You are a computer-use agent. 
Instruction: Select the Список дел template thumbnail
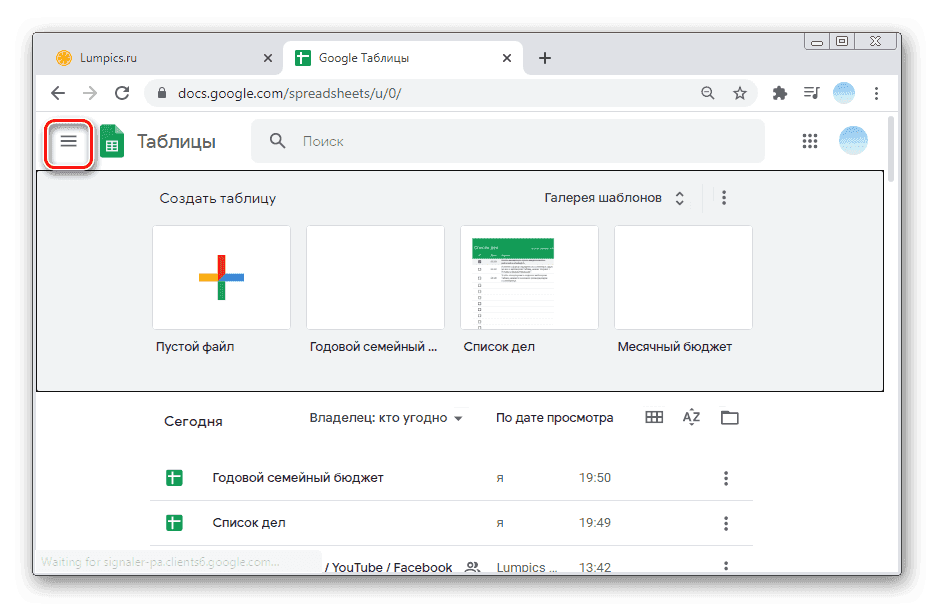[x=529, y=277]
